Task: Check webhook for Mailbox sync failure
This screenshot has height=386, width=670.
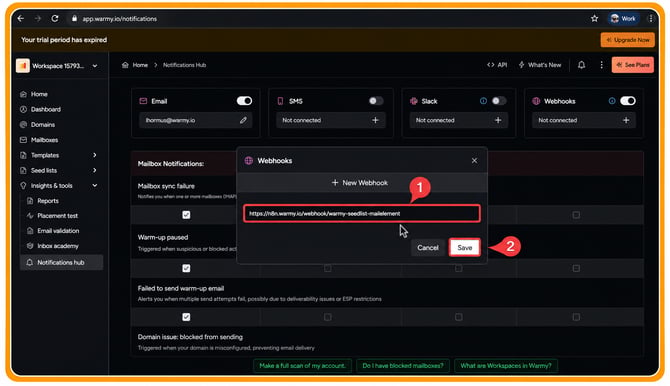Action: coord(576,215)
